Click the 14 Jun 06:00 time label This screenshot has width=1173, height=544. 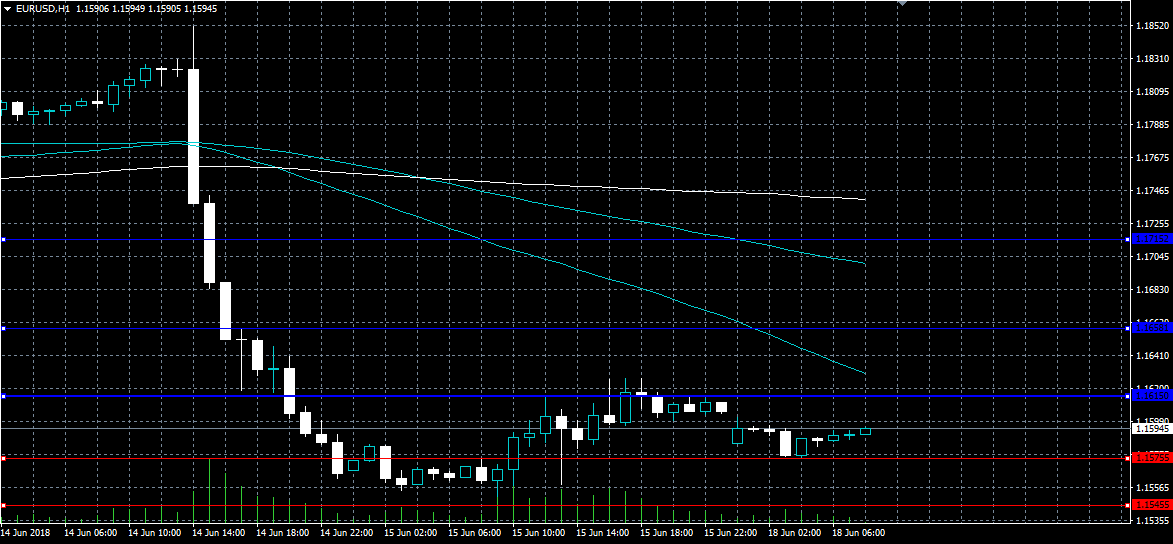[x=91, y=533]
